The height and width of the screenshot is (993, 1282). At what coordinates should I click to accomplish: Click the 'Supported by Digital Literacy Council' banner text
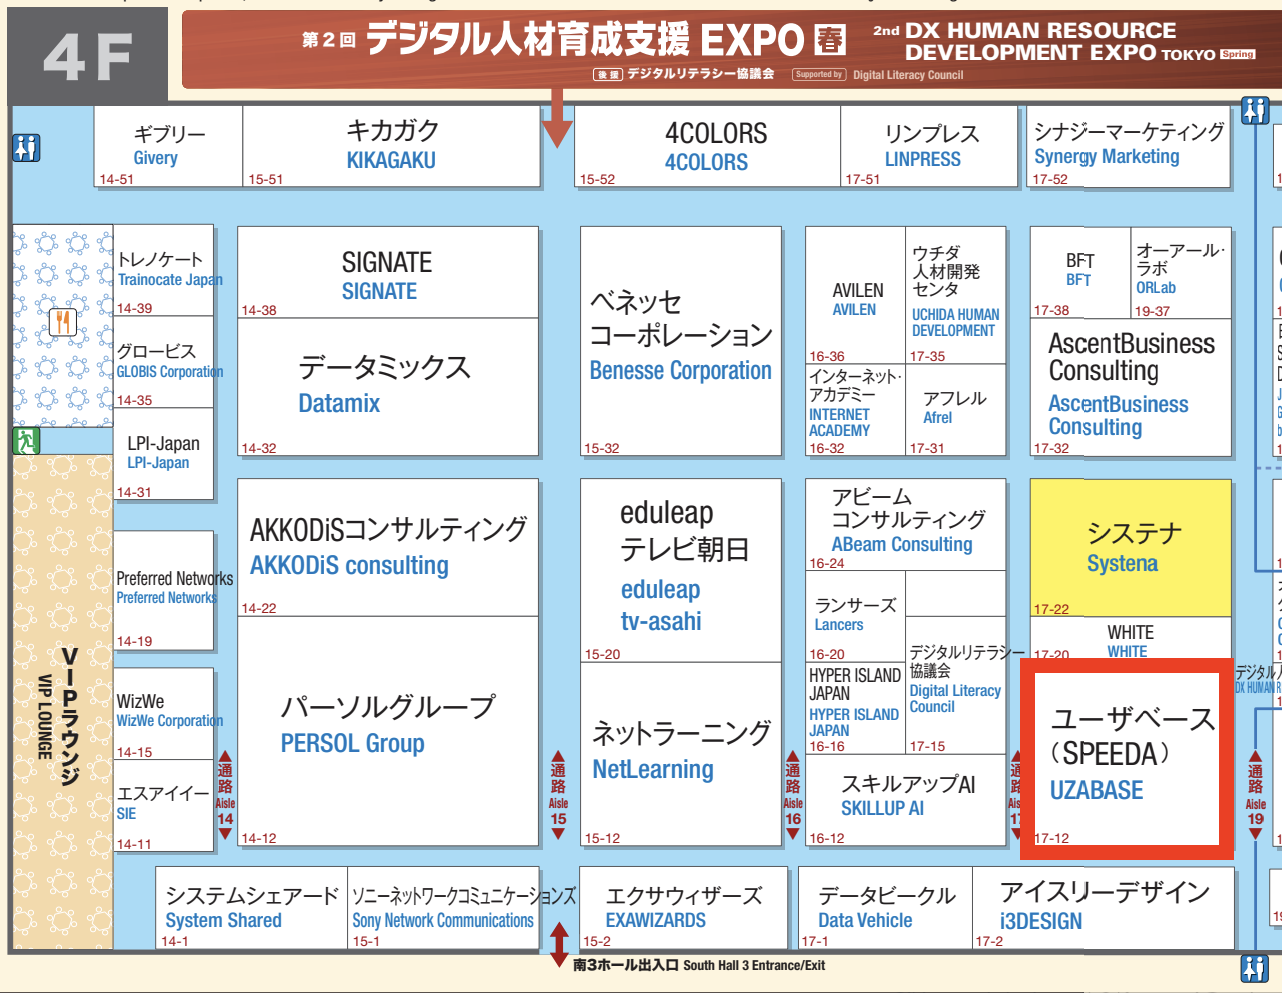[x=878, y=74]
